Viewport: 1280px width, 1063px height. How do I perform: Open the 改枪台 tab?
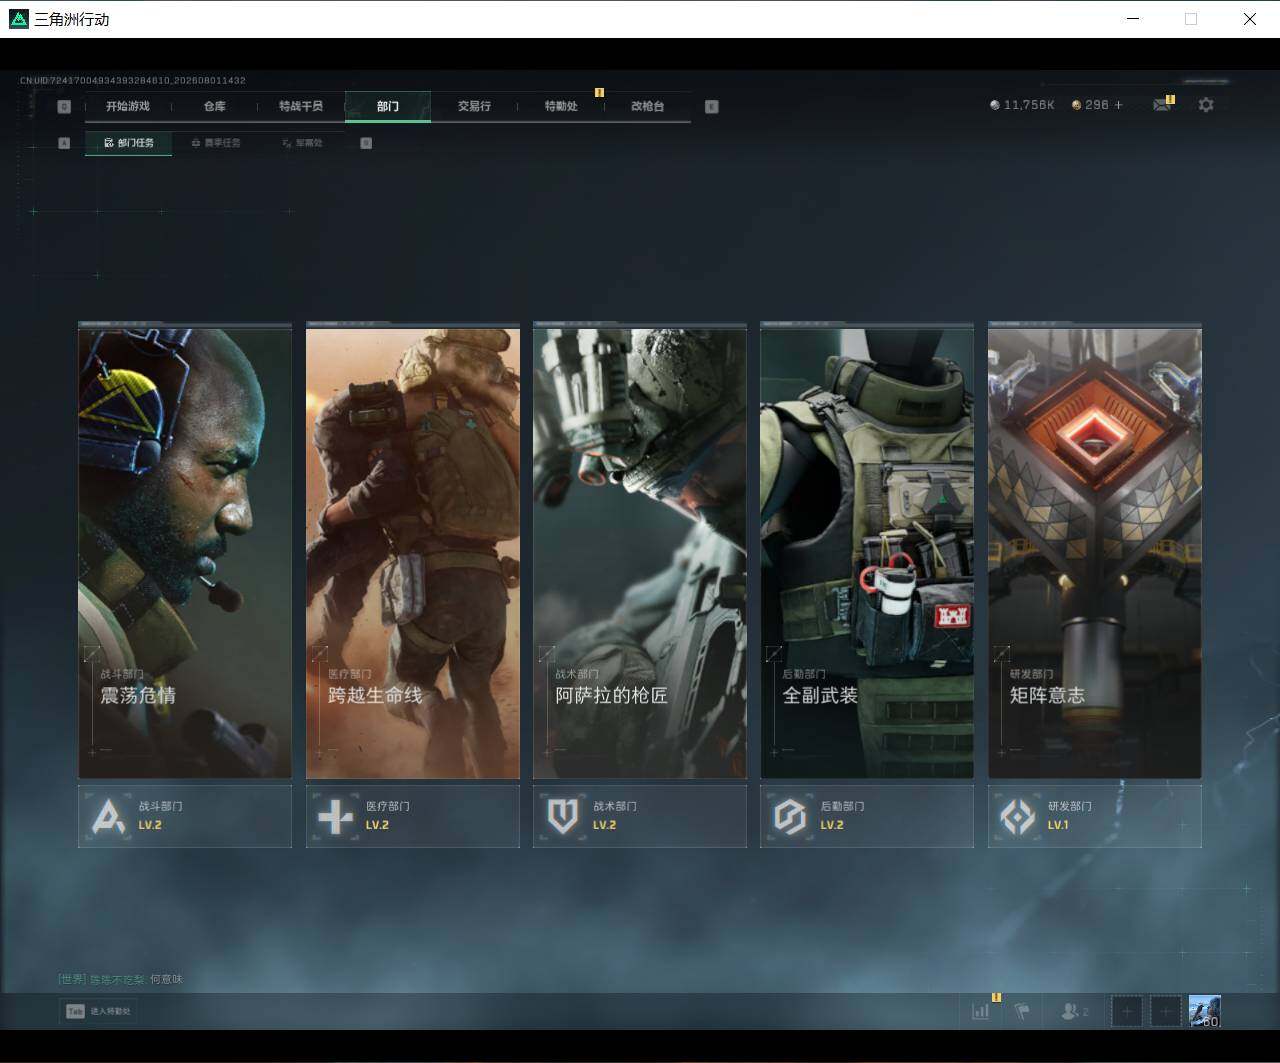(648, 106)
